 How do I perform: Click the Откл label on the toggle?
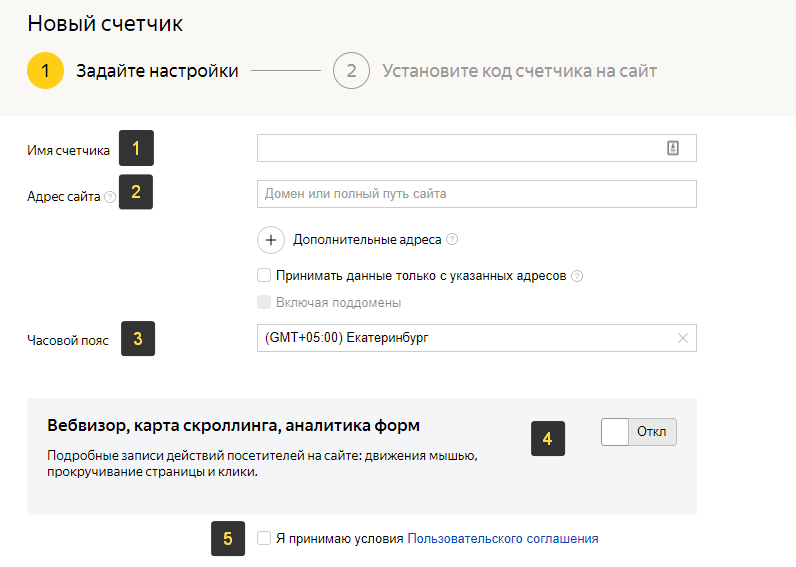tap(651, 431)
